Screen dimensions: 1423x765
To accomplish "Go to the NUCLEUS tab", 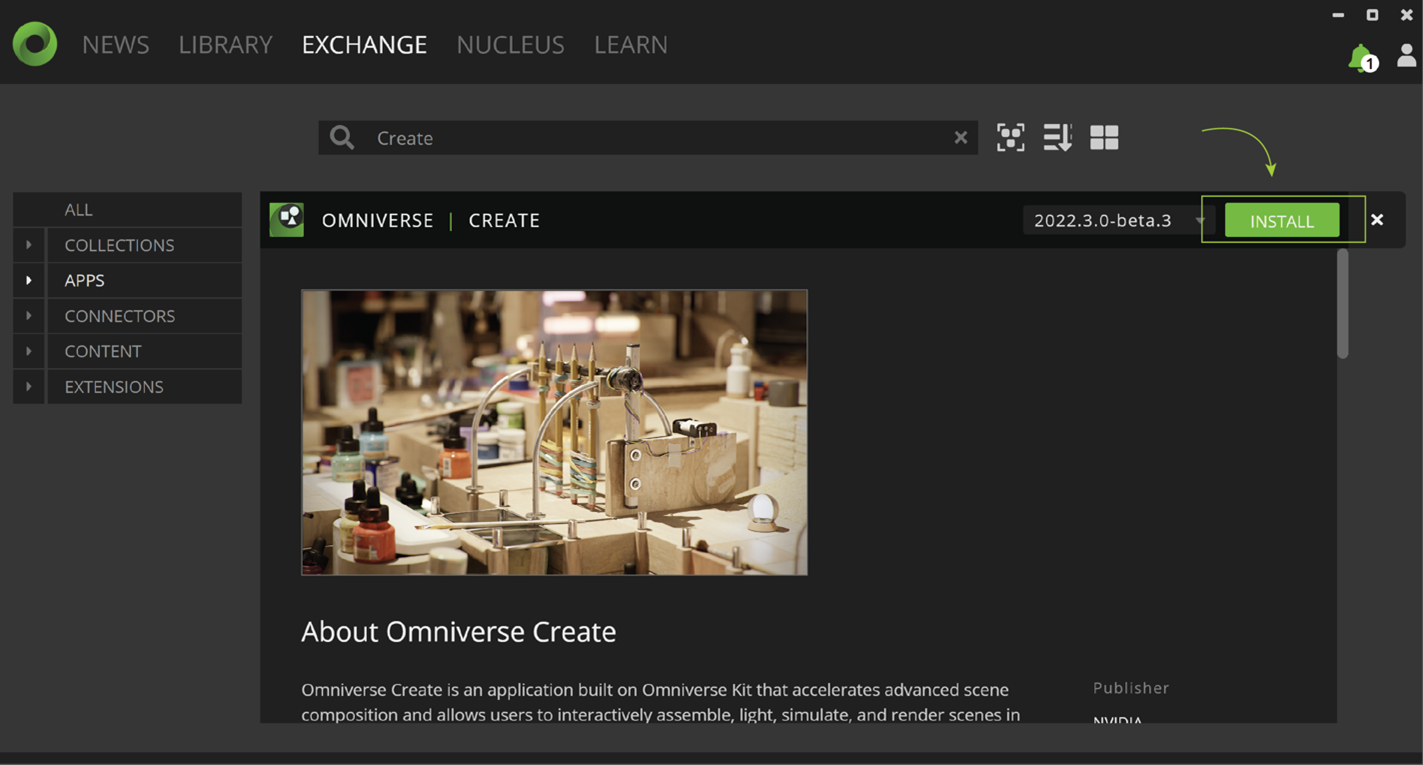I will click(510, 44).
